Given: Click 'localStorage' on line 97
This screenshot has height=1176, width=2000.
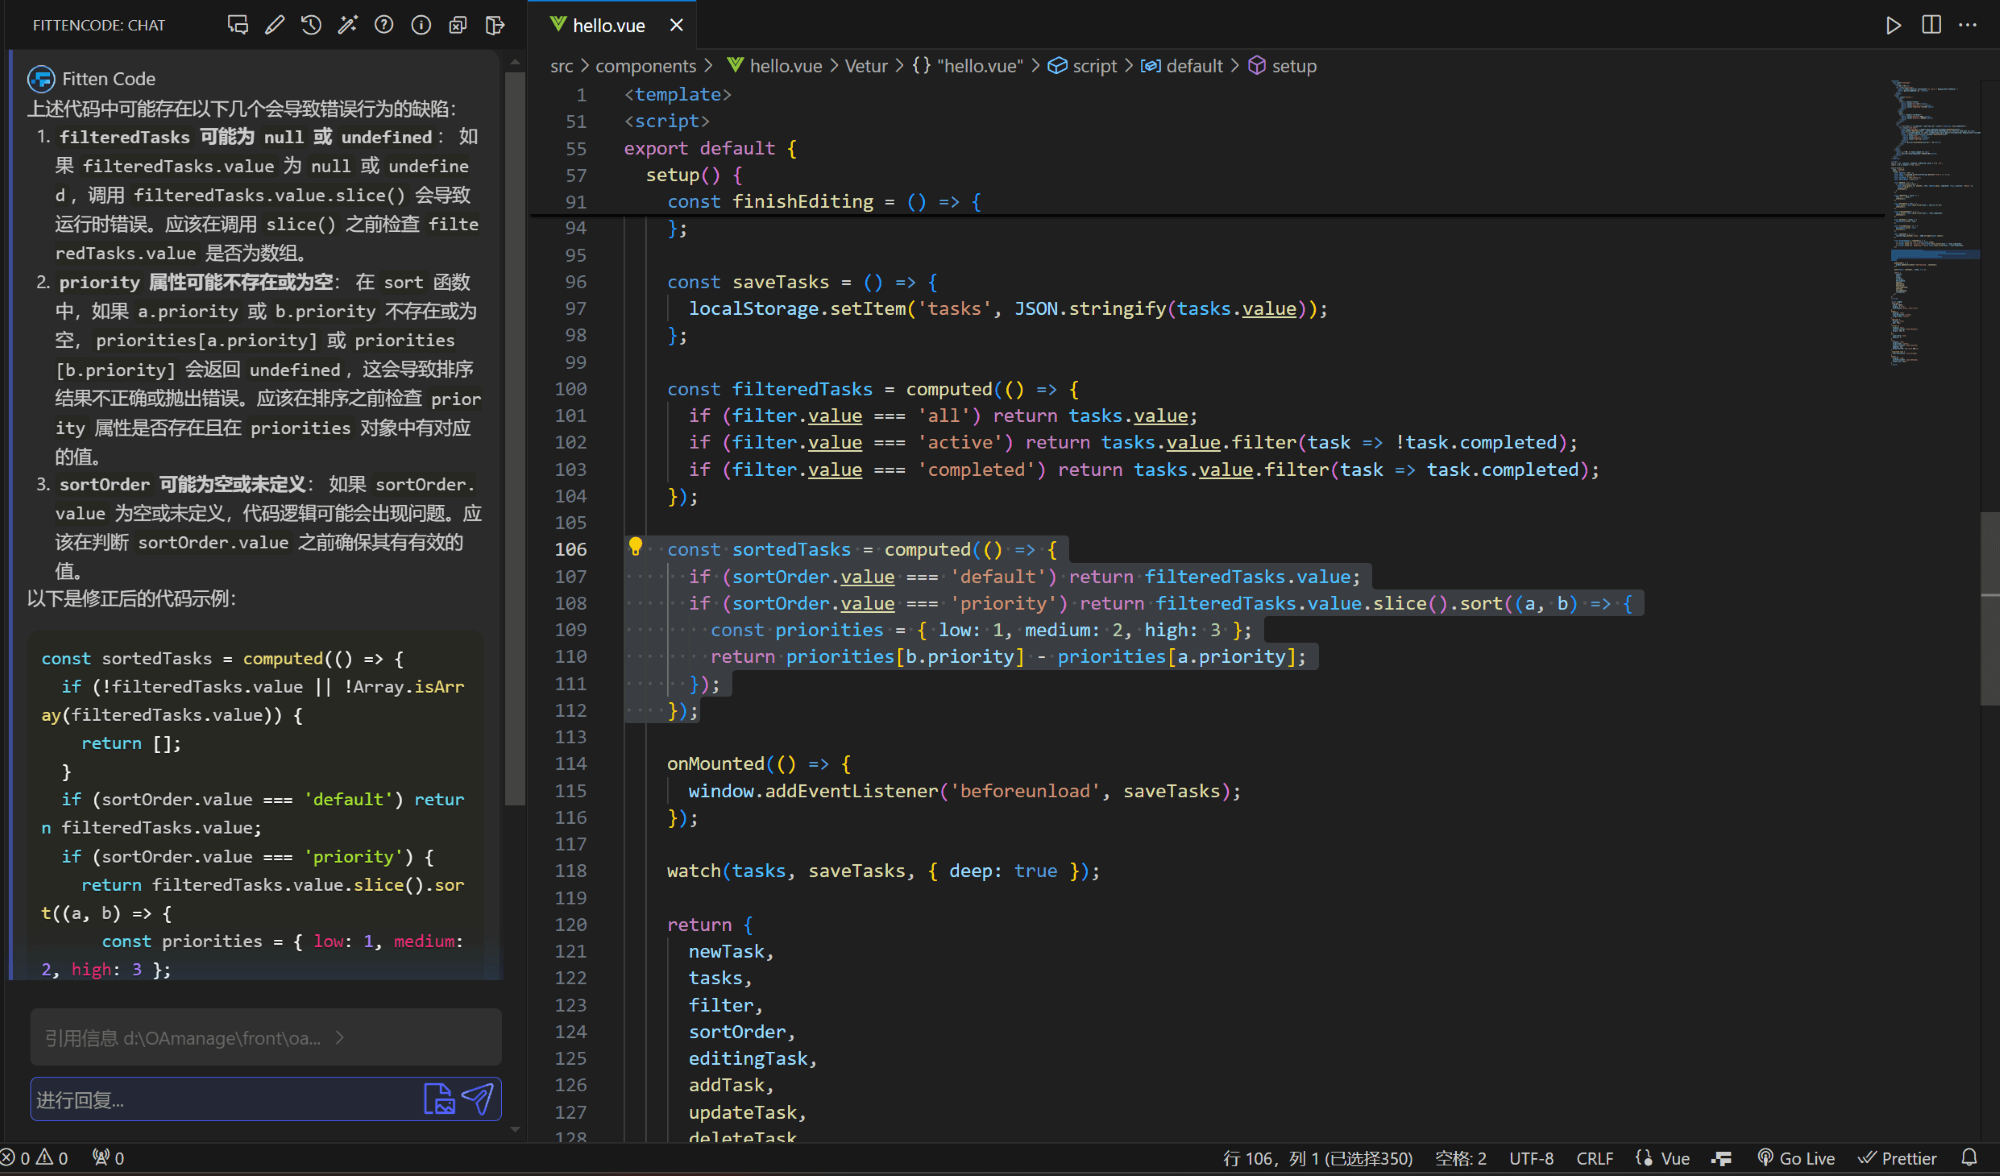Looking at the screenshot, I should (753, 309).
